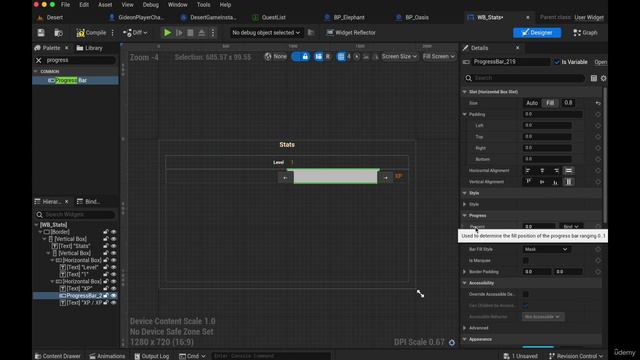
Task: Toggle visibility eye of ProgressBar row
Action: coord(113,296)
